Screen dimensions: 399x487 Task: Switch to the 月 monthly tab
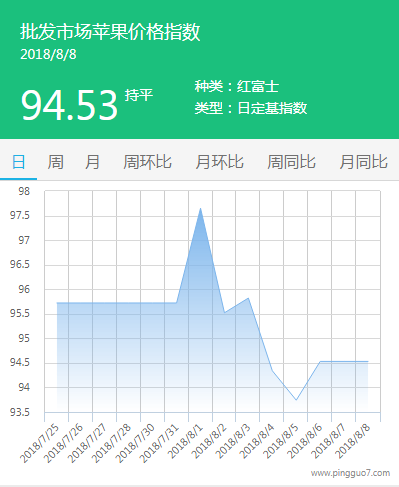92,162
